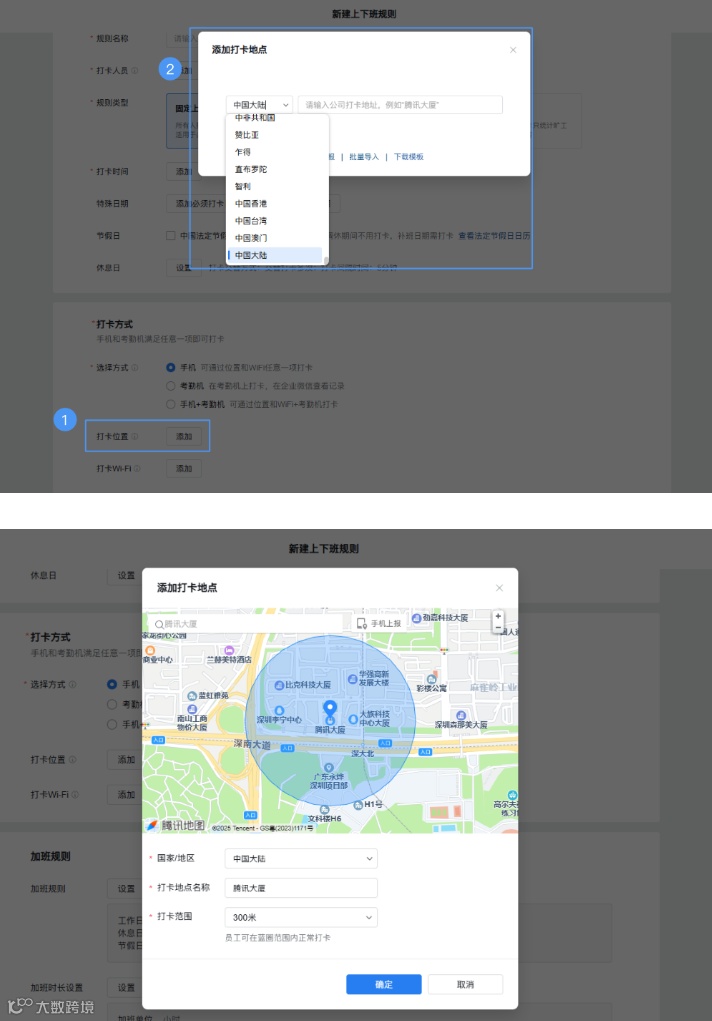This screenshot has height=1021, width=712.
Task: Select the 兰赫美特酒店 hotel marker
Action: [229, 650]
